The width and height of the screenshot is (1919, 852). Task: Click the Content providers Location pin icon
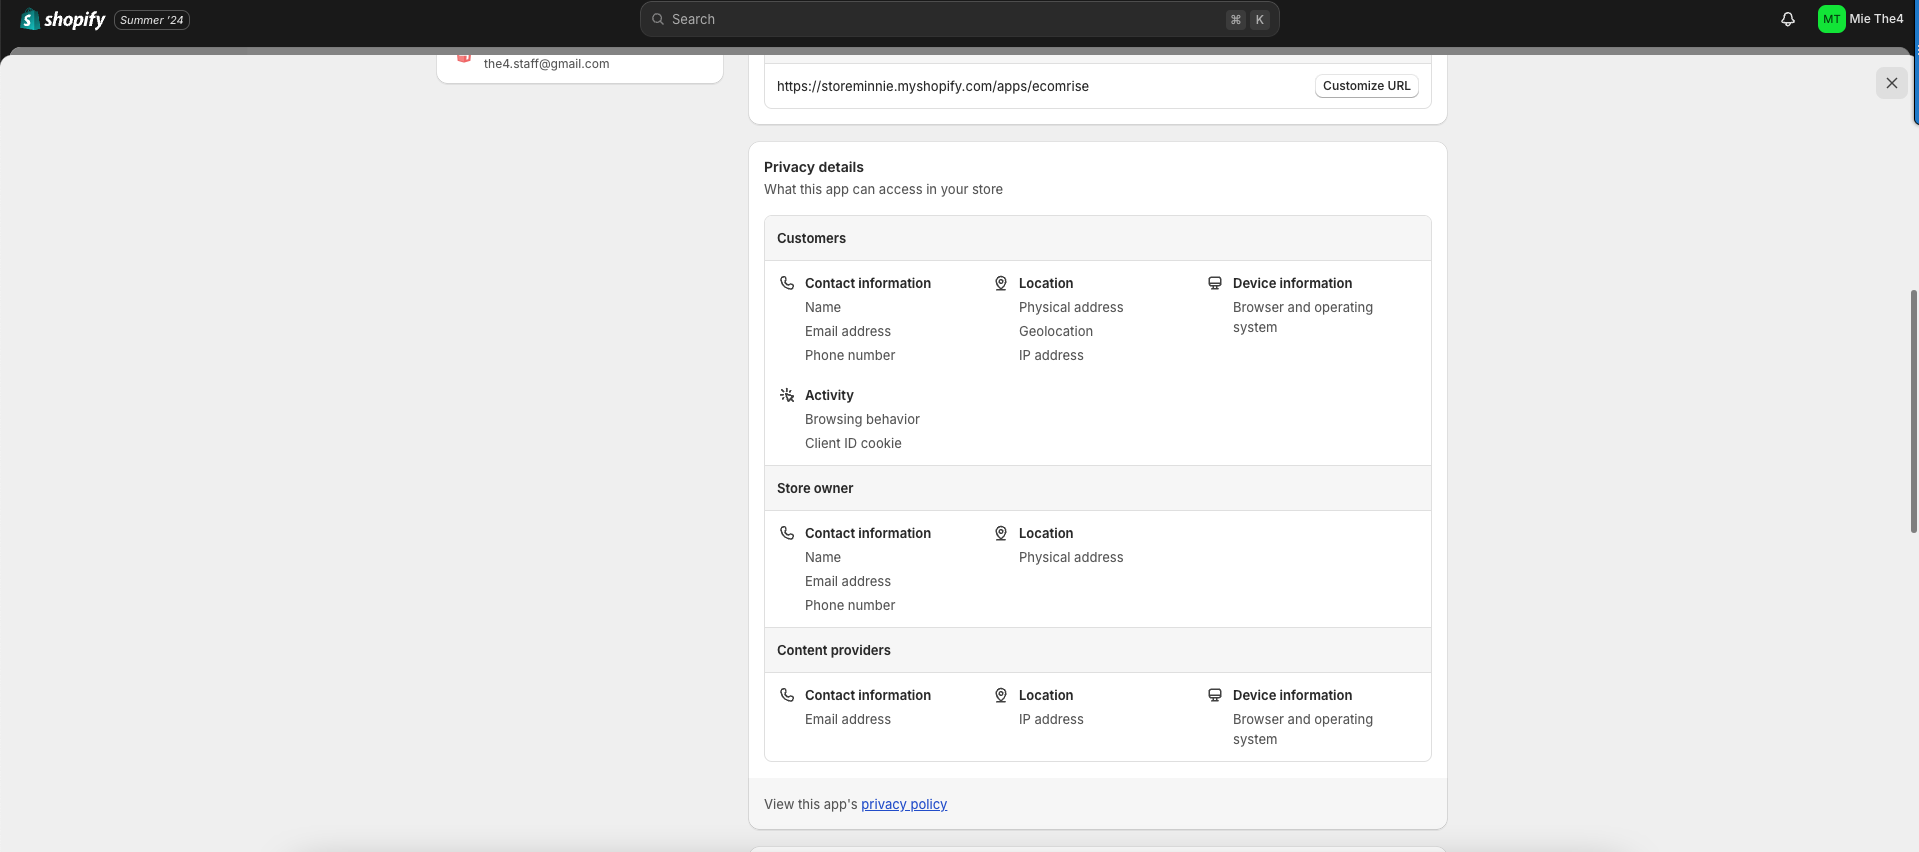(x=1000, y=695)
